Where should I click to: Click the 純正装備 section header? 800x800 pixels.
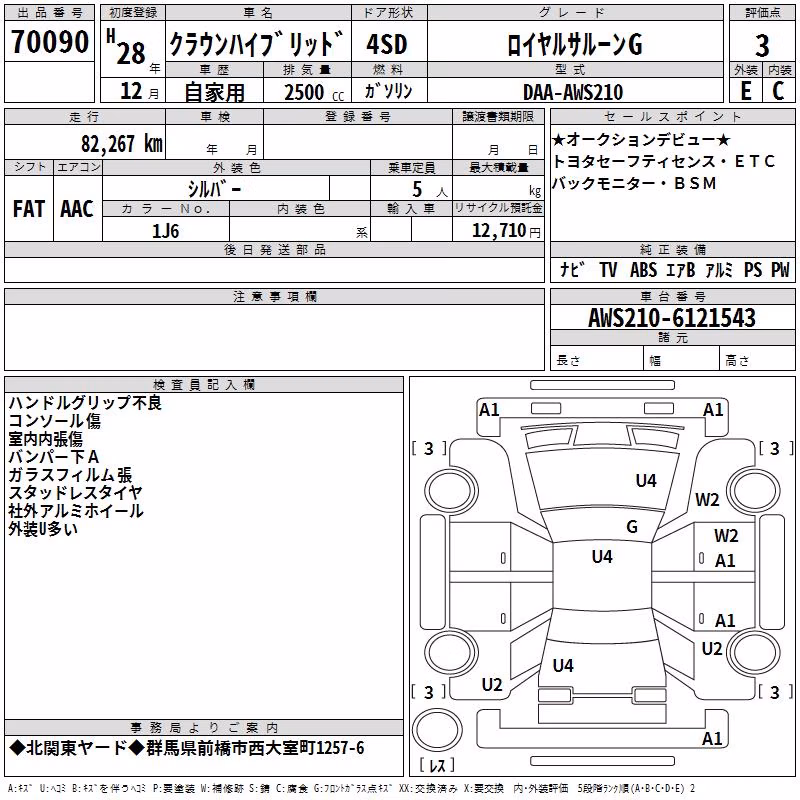tap(672, 249)
